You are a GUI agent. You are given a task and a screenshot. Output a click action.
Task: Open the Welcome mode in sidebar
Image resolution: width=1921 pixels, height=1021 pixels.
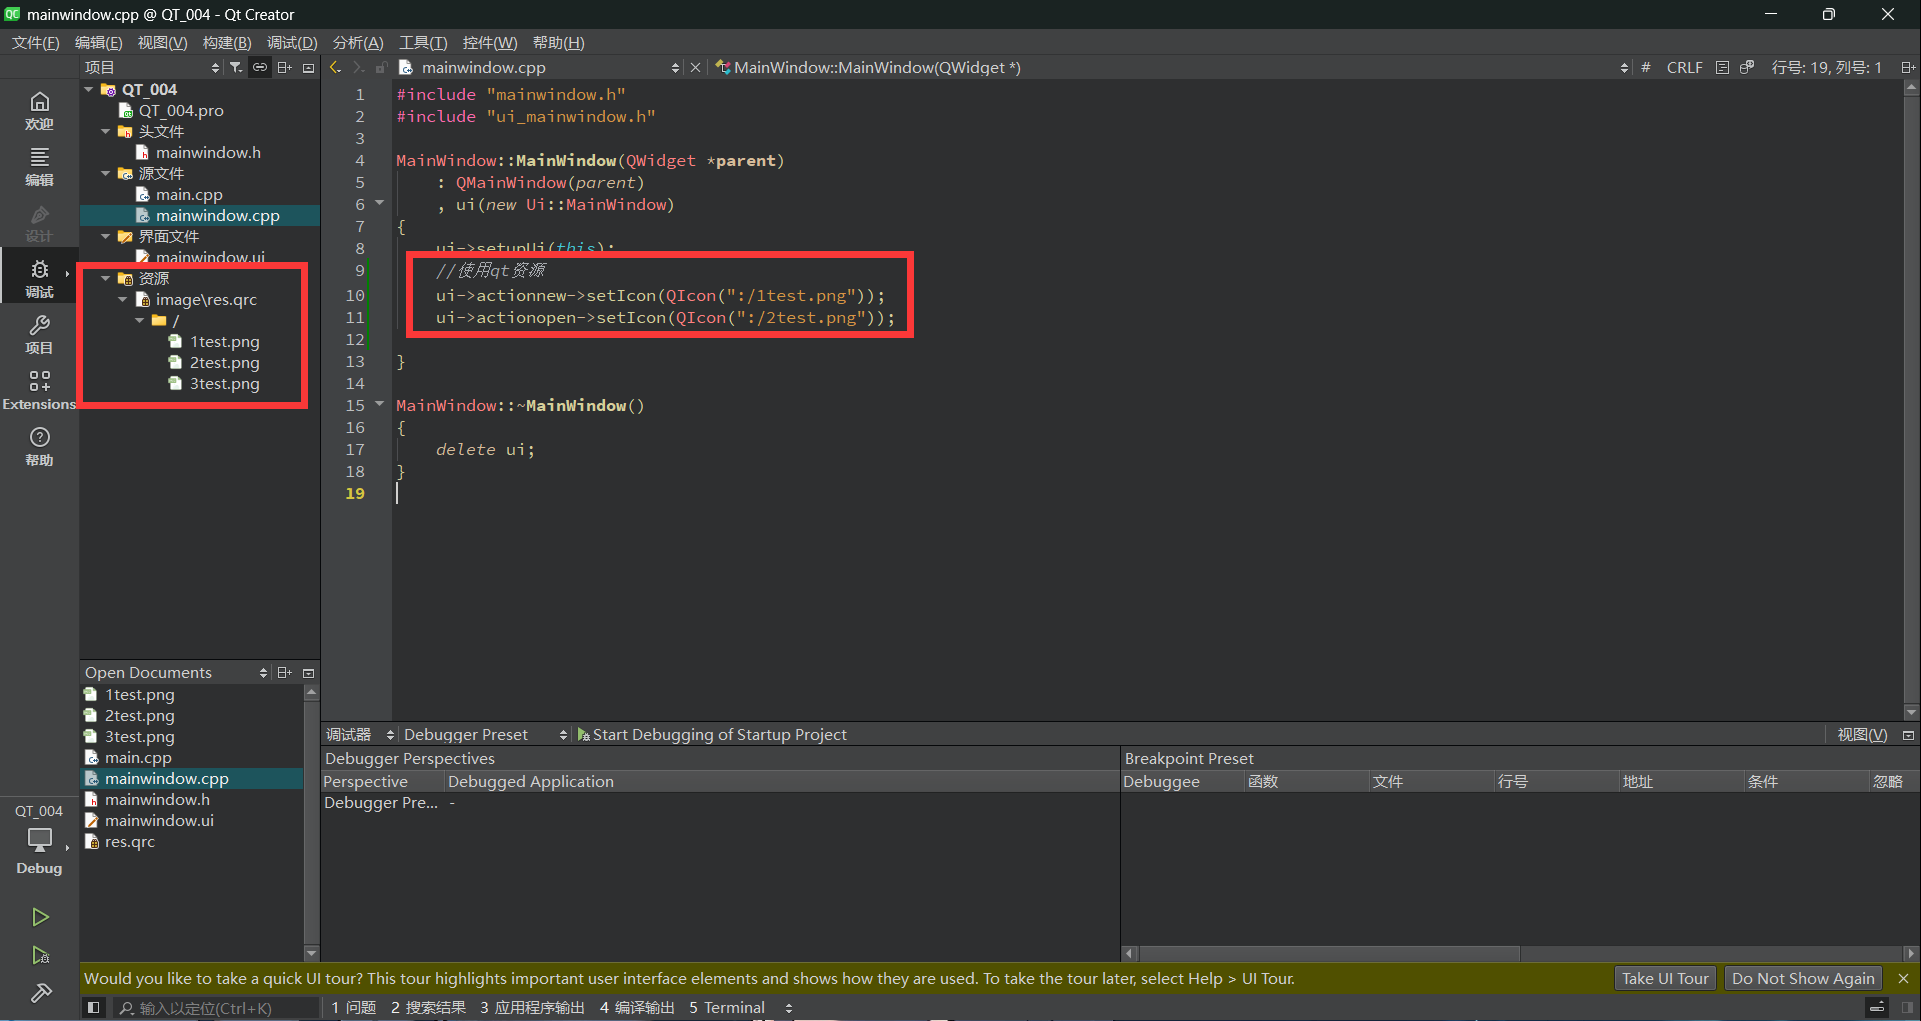[x=39, y=109]
